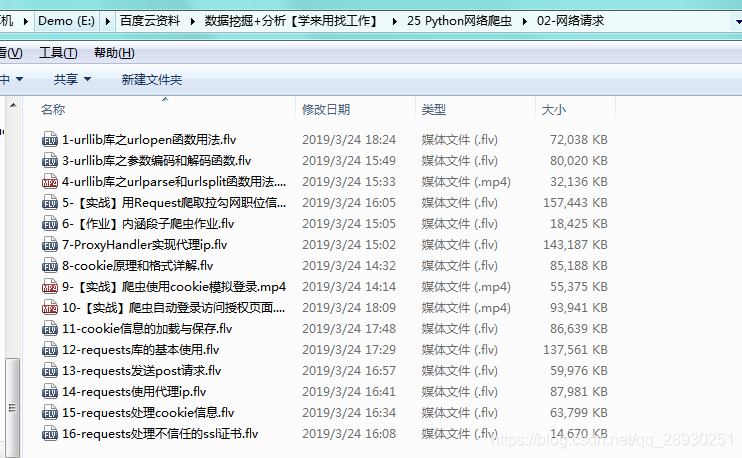742x458 pixels.
Task: Go to 数据挖掘+分析【学来用找工作】 breadcrumb folder
Action: pyautogui.click(x=292, y=21)
